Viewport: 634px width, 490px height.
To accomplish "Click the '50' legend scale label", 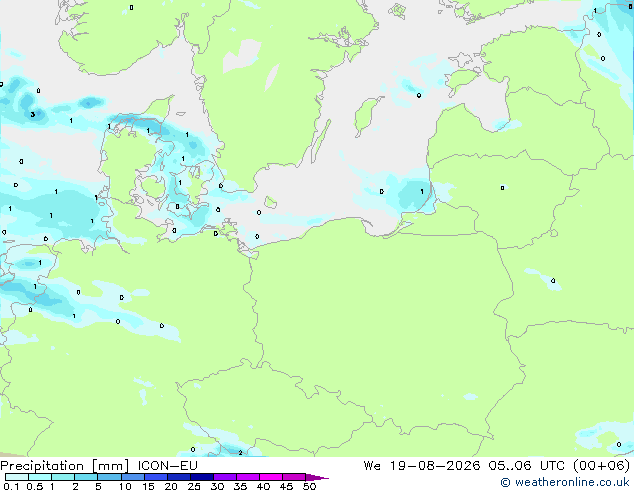I will click(x=310, y=486).
